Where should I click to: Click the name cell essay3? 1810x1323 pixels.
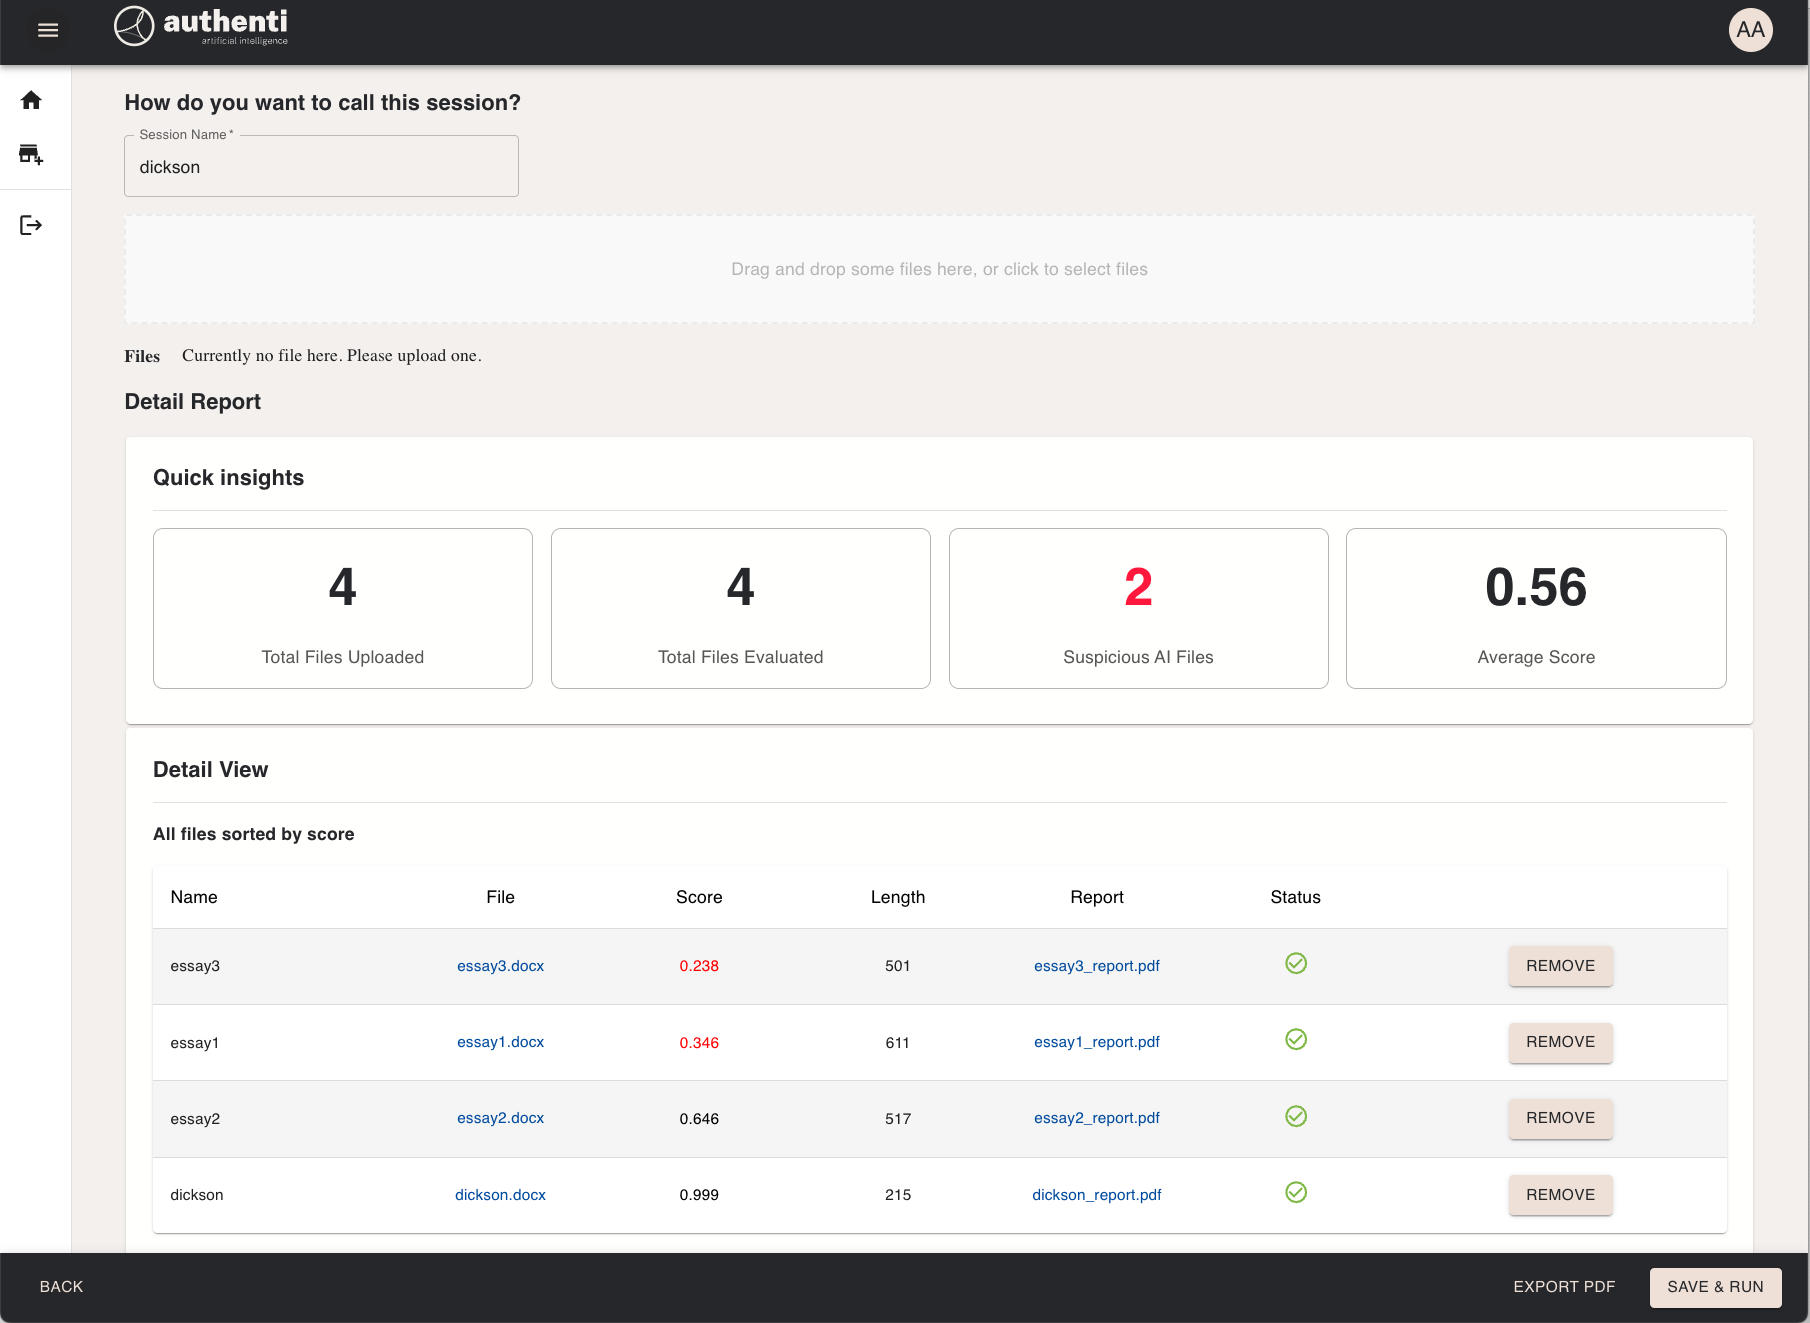tap(195, 966)
